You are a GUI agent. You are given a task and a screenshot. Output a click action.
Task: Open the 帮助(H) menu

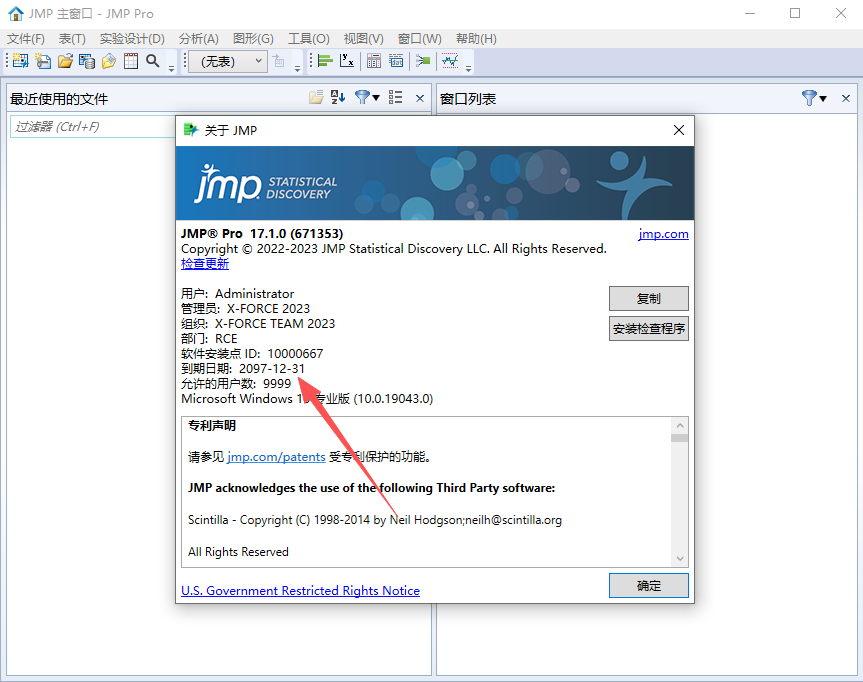[476, 39]
